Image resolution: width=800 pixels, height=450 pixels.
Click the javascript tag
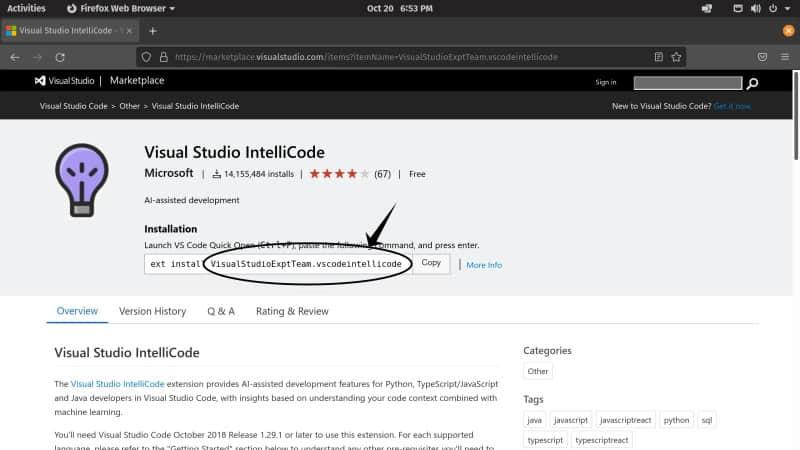click(x=571, y=421)
